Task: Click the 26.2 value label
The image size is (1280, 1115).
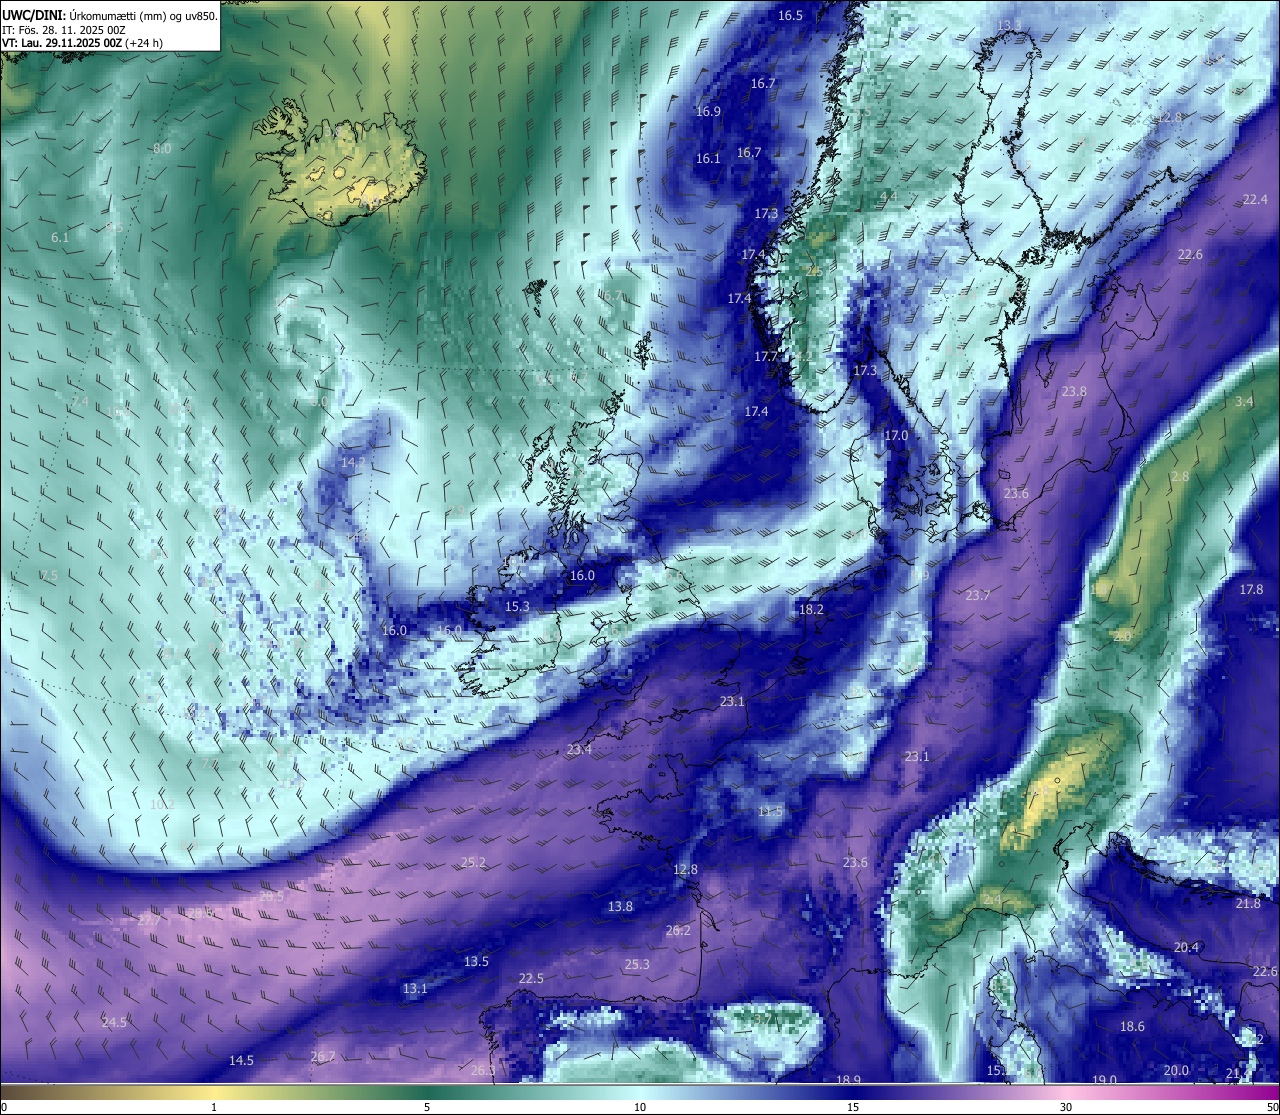Action: click(678, 930)
